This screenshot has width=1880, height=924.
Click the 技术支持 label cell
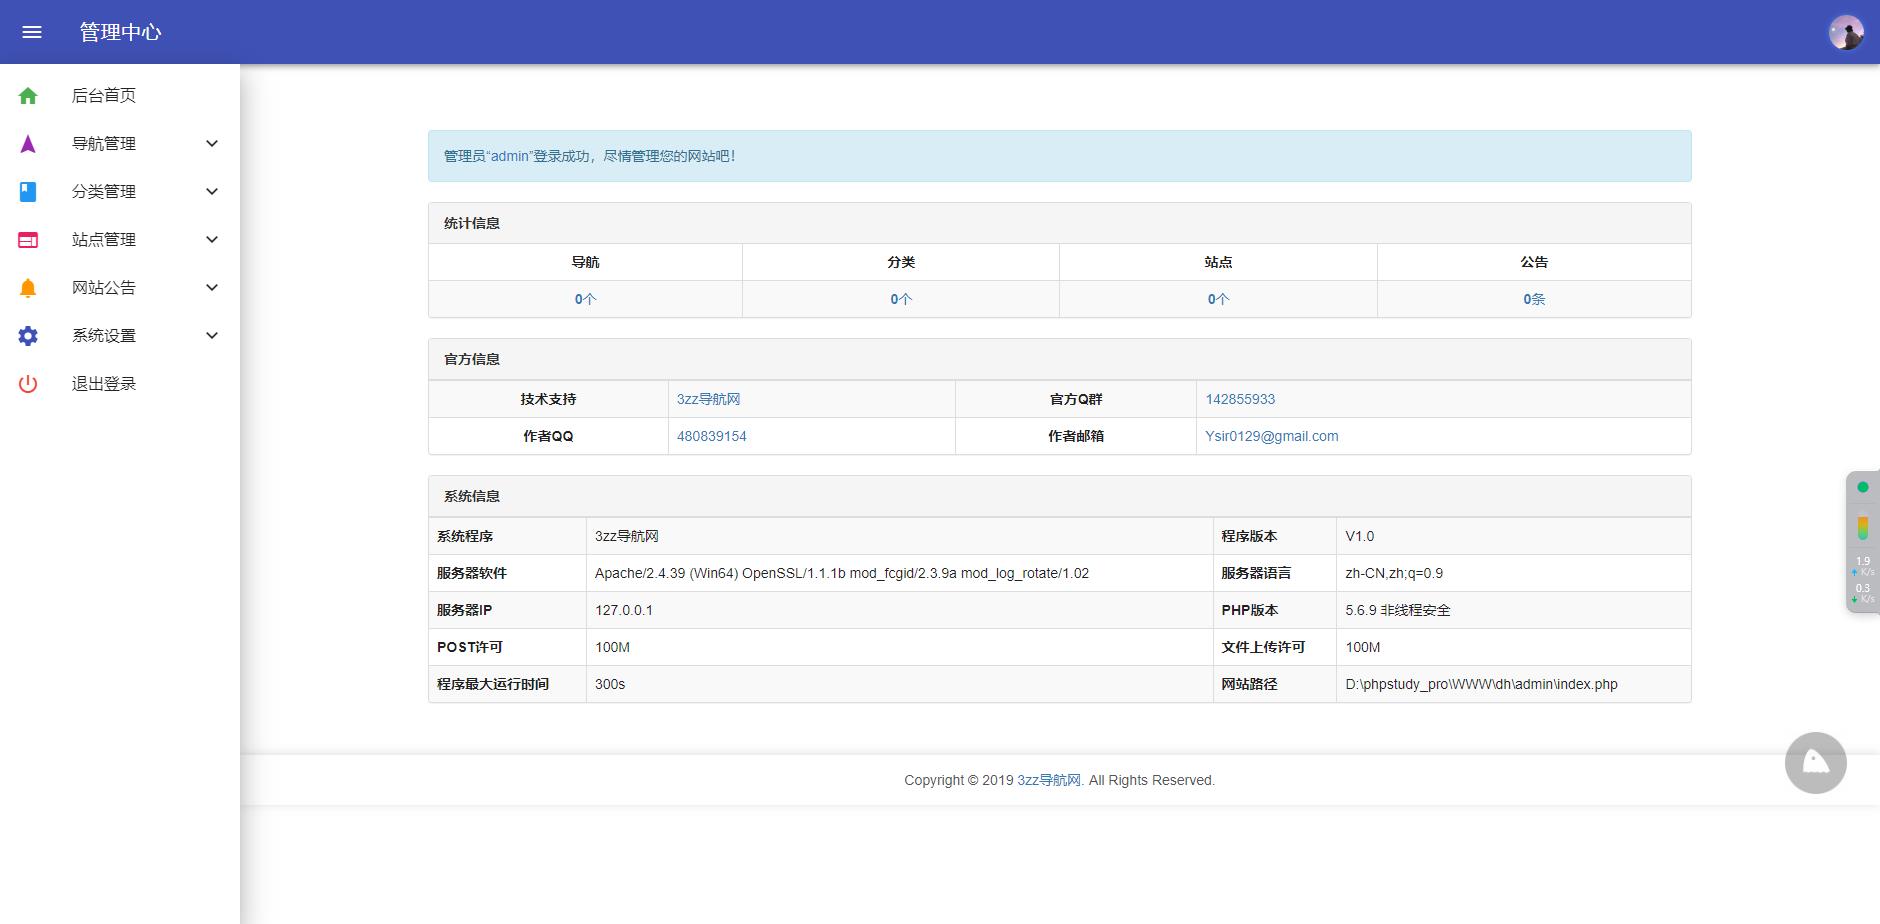(548, 399)
